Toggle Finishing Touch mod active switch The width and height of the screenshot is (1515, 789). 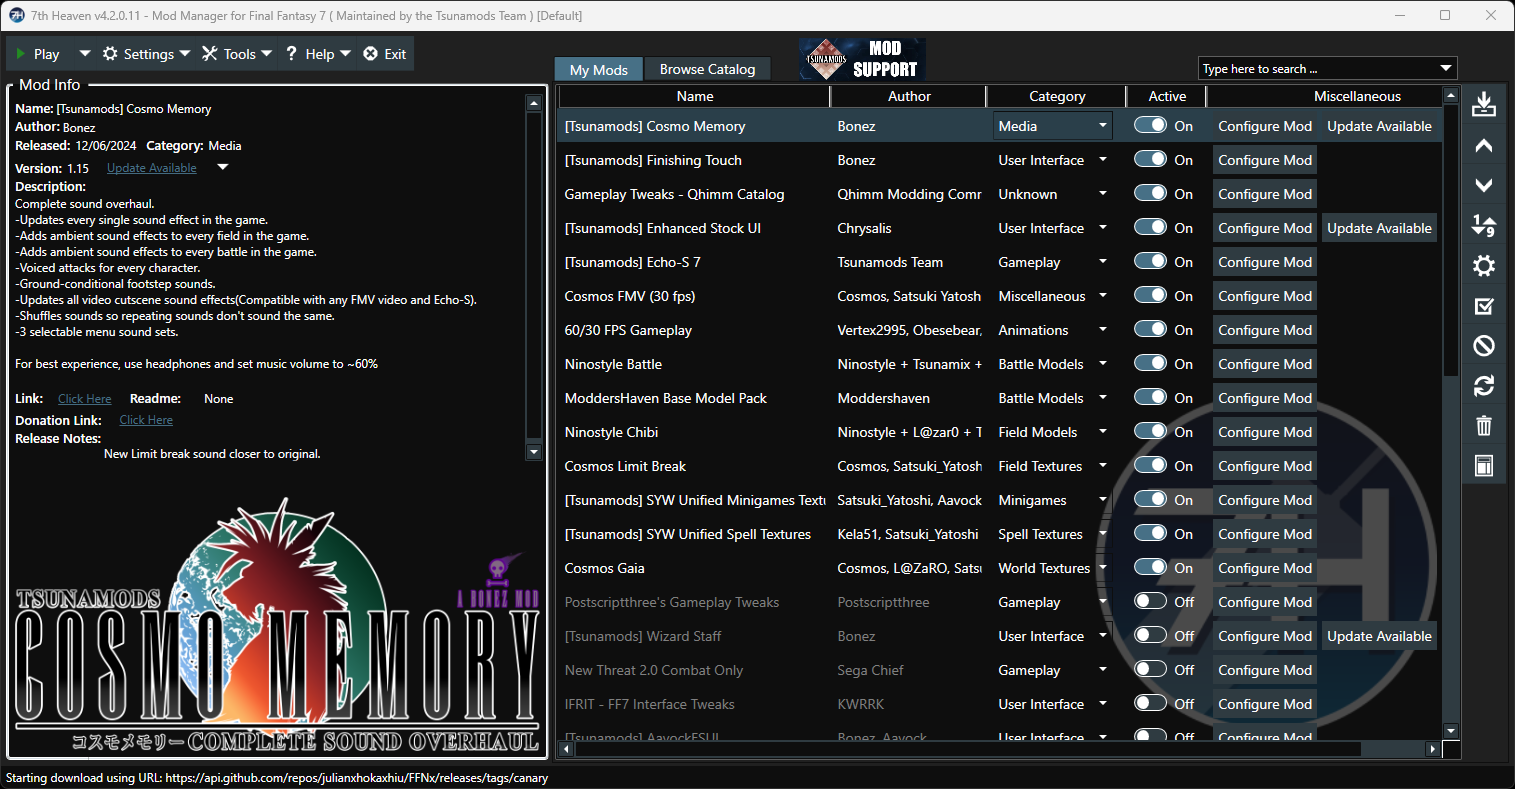click(1150, 160)
